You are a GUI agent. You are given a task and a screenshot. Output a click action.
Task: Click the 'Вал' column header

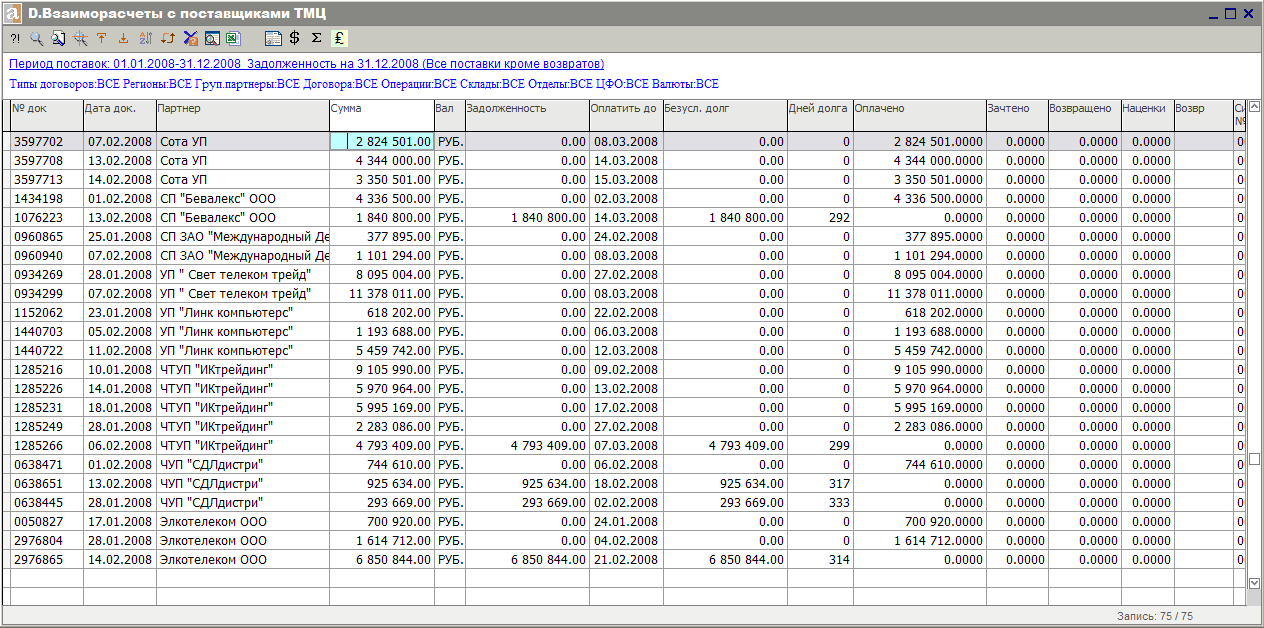click(x=450, y=115)
